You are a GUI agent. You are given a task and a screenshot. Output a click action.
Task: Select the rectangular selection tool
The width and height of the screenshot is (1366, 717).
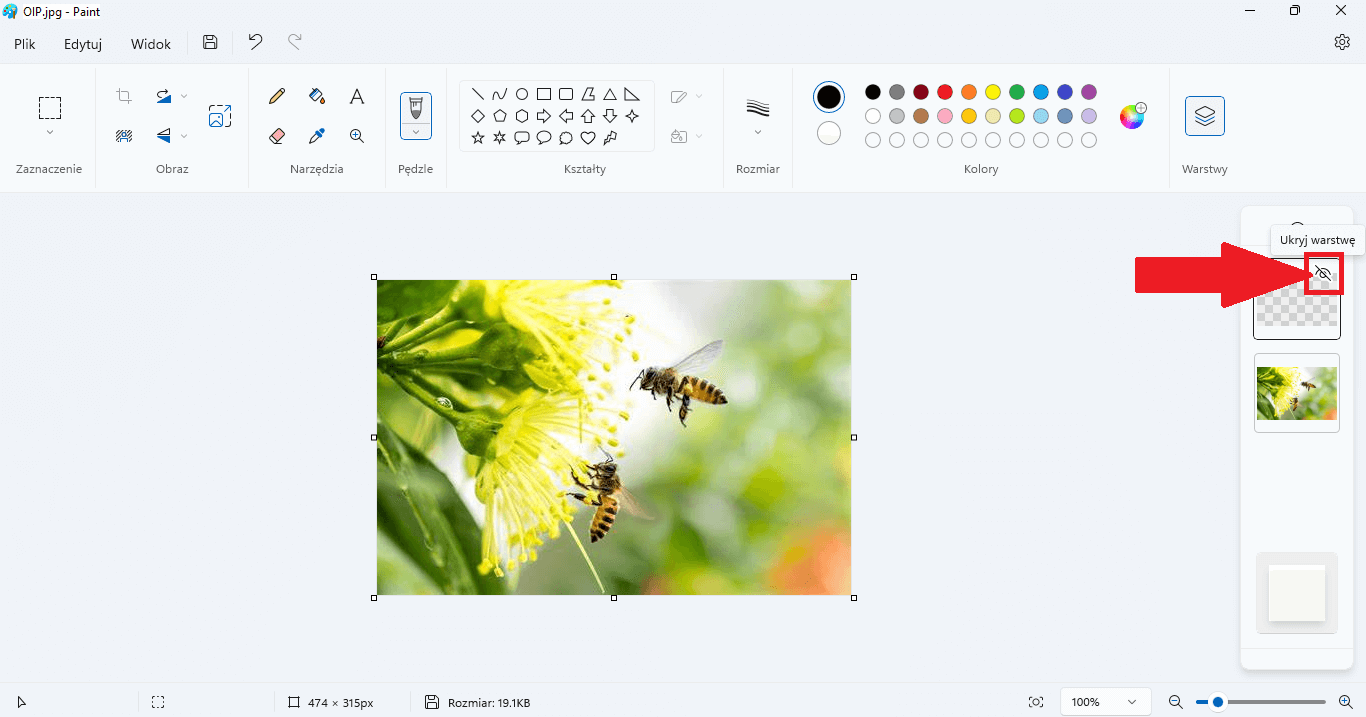click(x=50, y=108)
